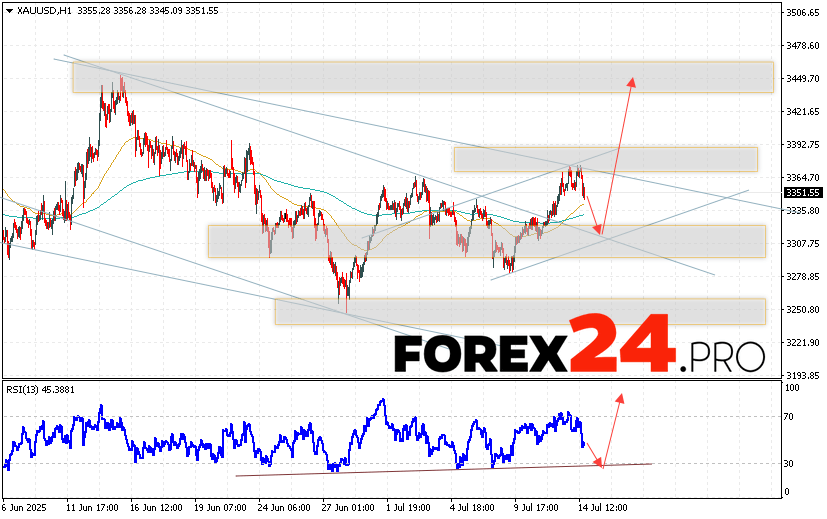Click the current price tag 3351.55
This screenshot has height=519, width=827.
[802, 192]
